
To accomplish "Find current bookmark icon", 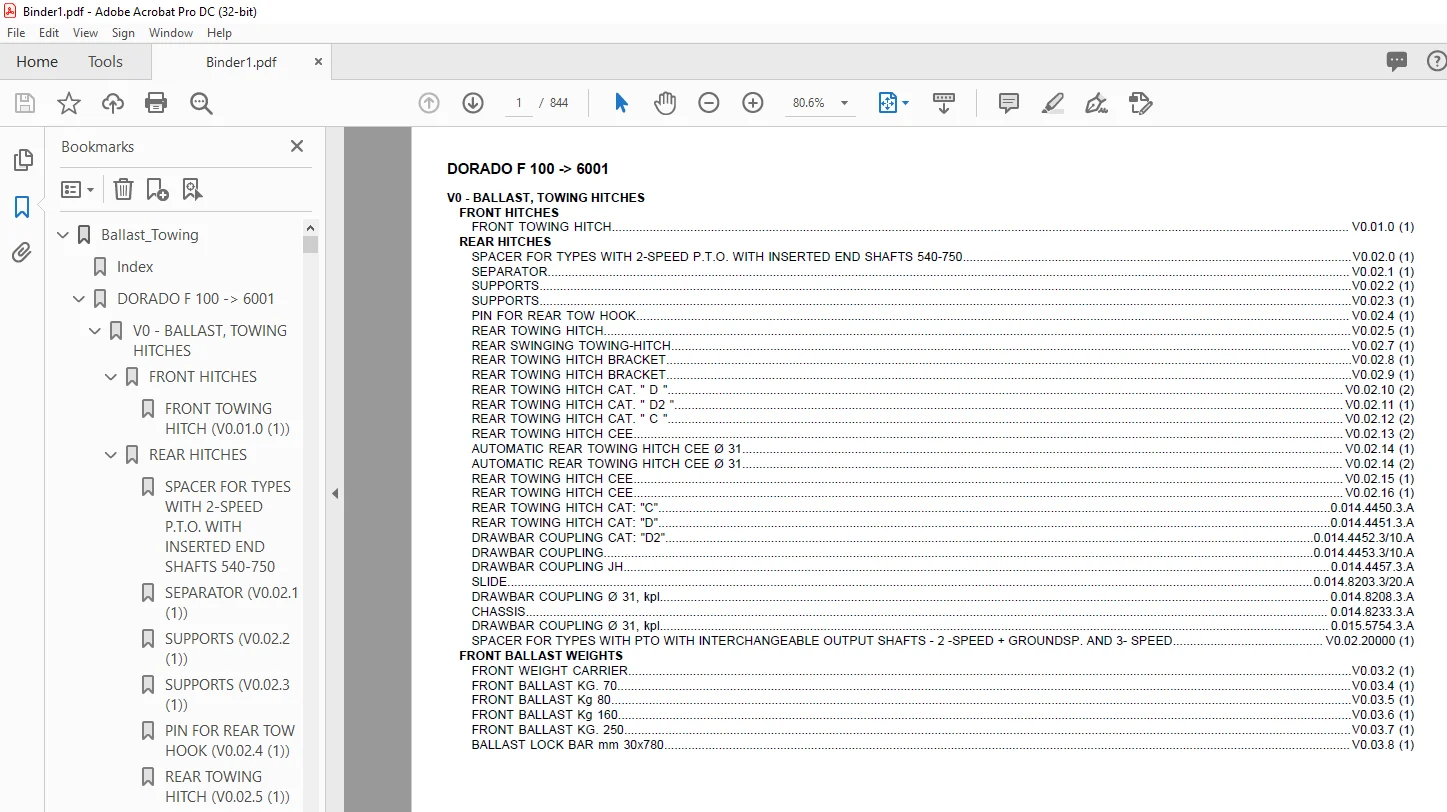I will pos(192,189).
